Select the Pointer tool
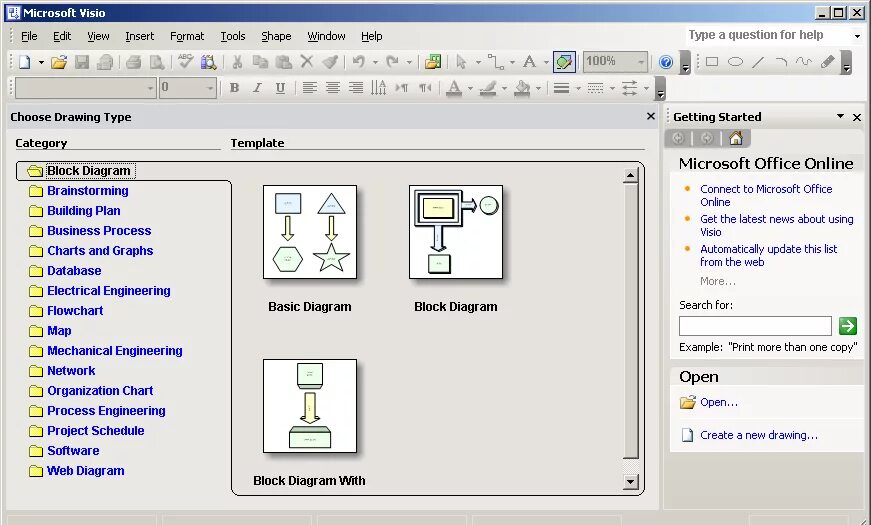 461,62
